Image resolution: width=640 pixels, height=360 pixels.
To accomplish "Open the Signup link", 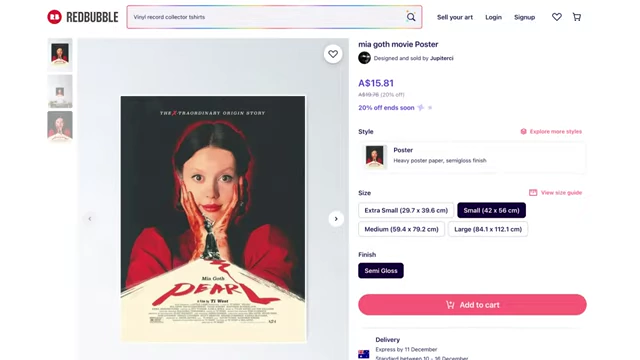I will 524,17.
